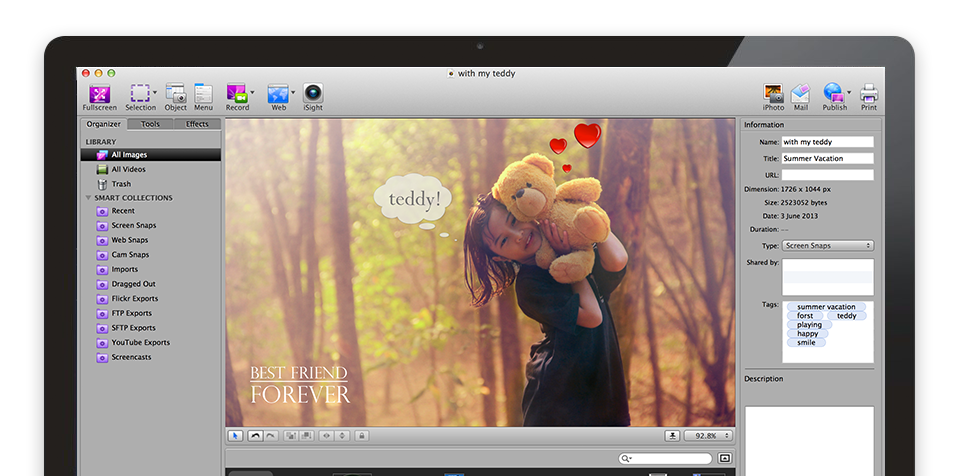Open the 92.8% zoom level dropdown

tap(708, 436)
